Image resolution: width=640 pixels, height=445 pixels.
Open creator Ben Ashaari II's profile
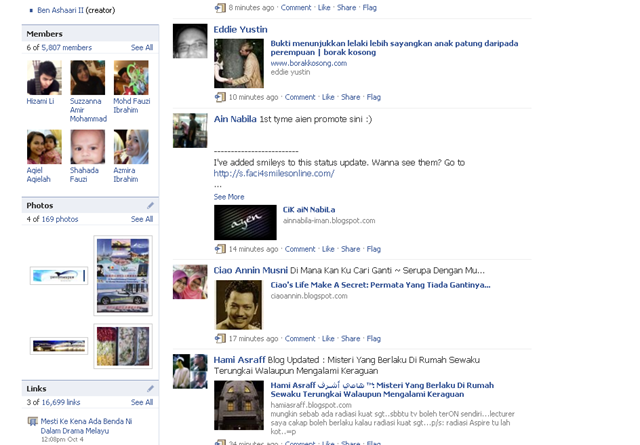coord(60,10)
